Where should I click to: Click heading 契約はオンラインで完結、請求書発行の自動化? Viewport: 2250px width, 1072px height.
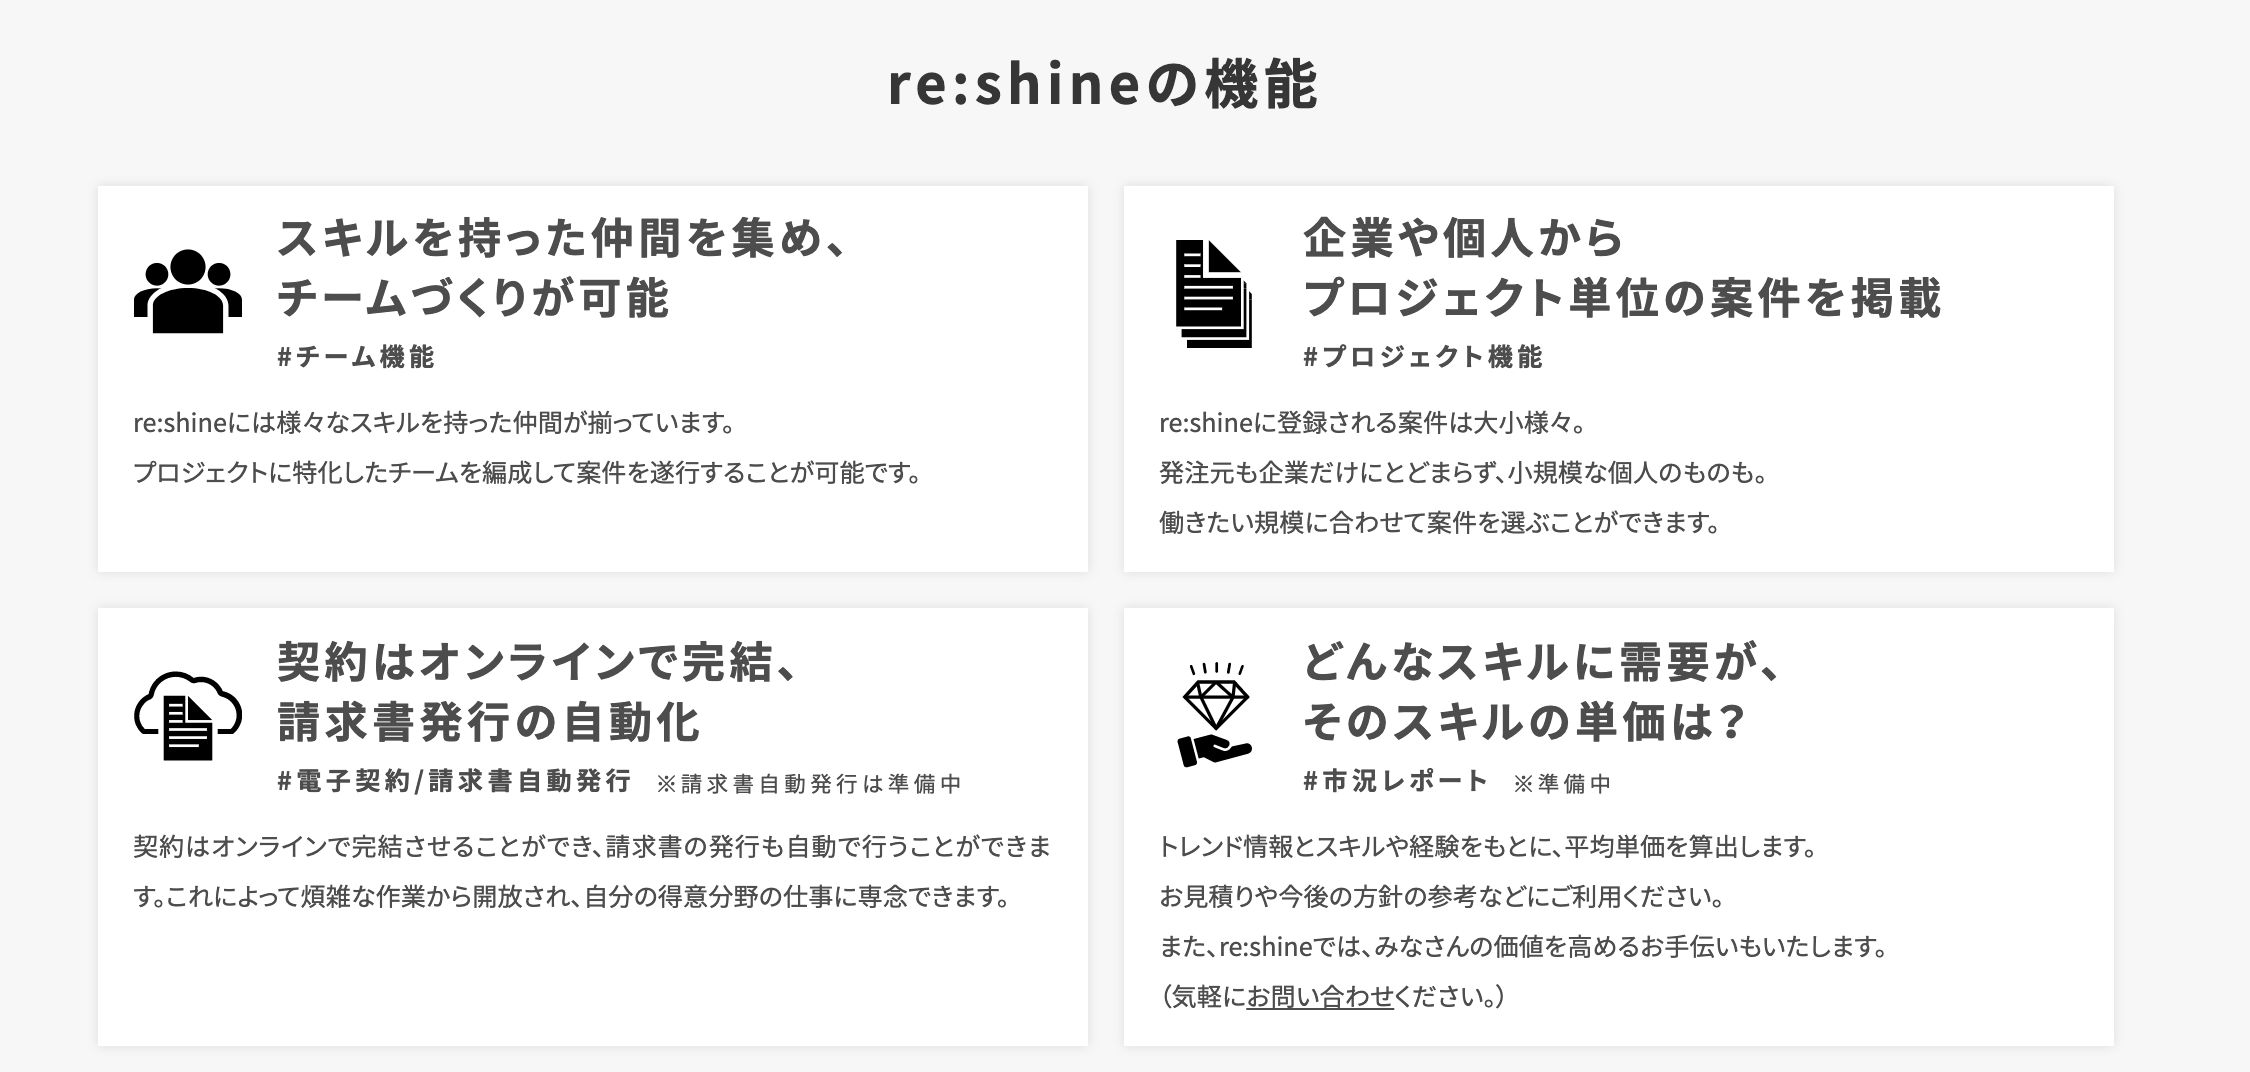pos(538,692)
